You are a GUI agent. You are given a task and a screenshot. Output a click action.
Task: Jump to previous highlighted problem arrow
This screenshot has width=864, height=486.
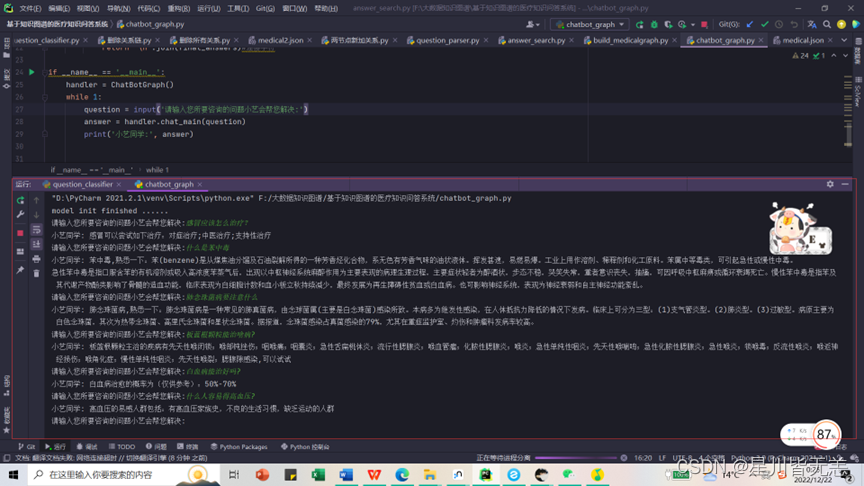click(x=834, y=56)
